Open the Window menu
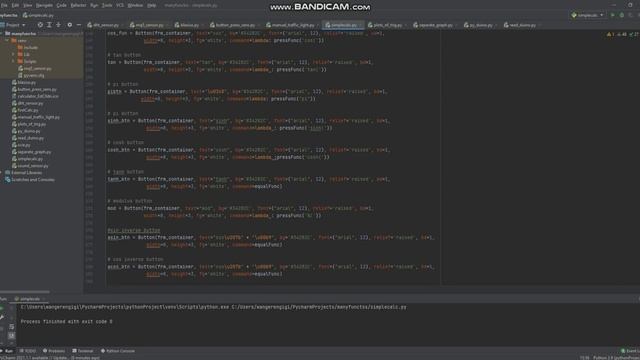The width and height of the screenshot is (640, 360). pos(135,5)
